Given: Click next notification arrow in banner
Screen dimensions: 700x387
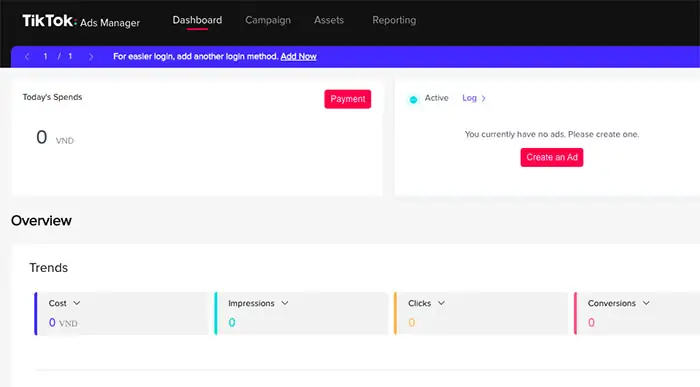Looking at the screenshot, I should pos(91,57).
